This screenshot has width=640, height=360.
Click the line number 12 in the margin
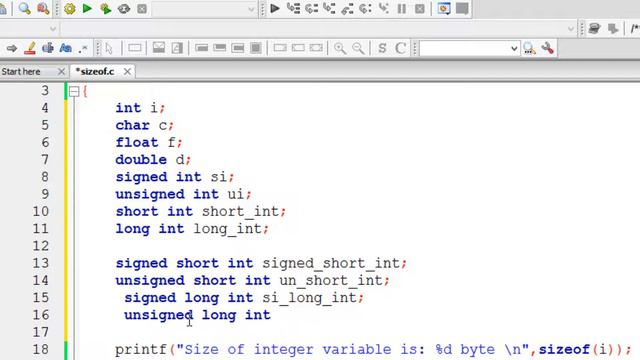[41, 246]
